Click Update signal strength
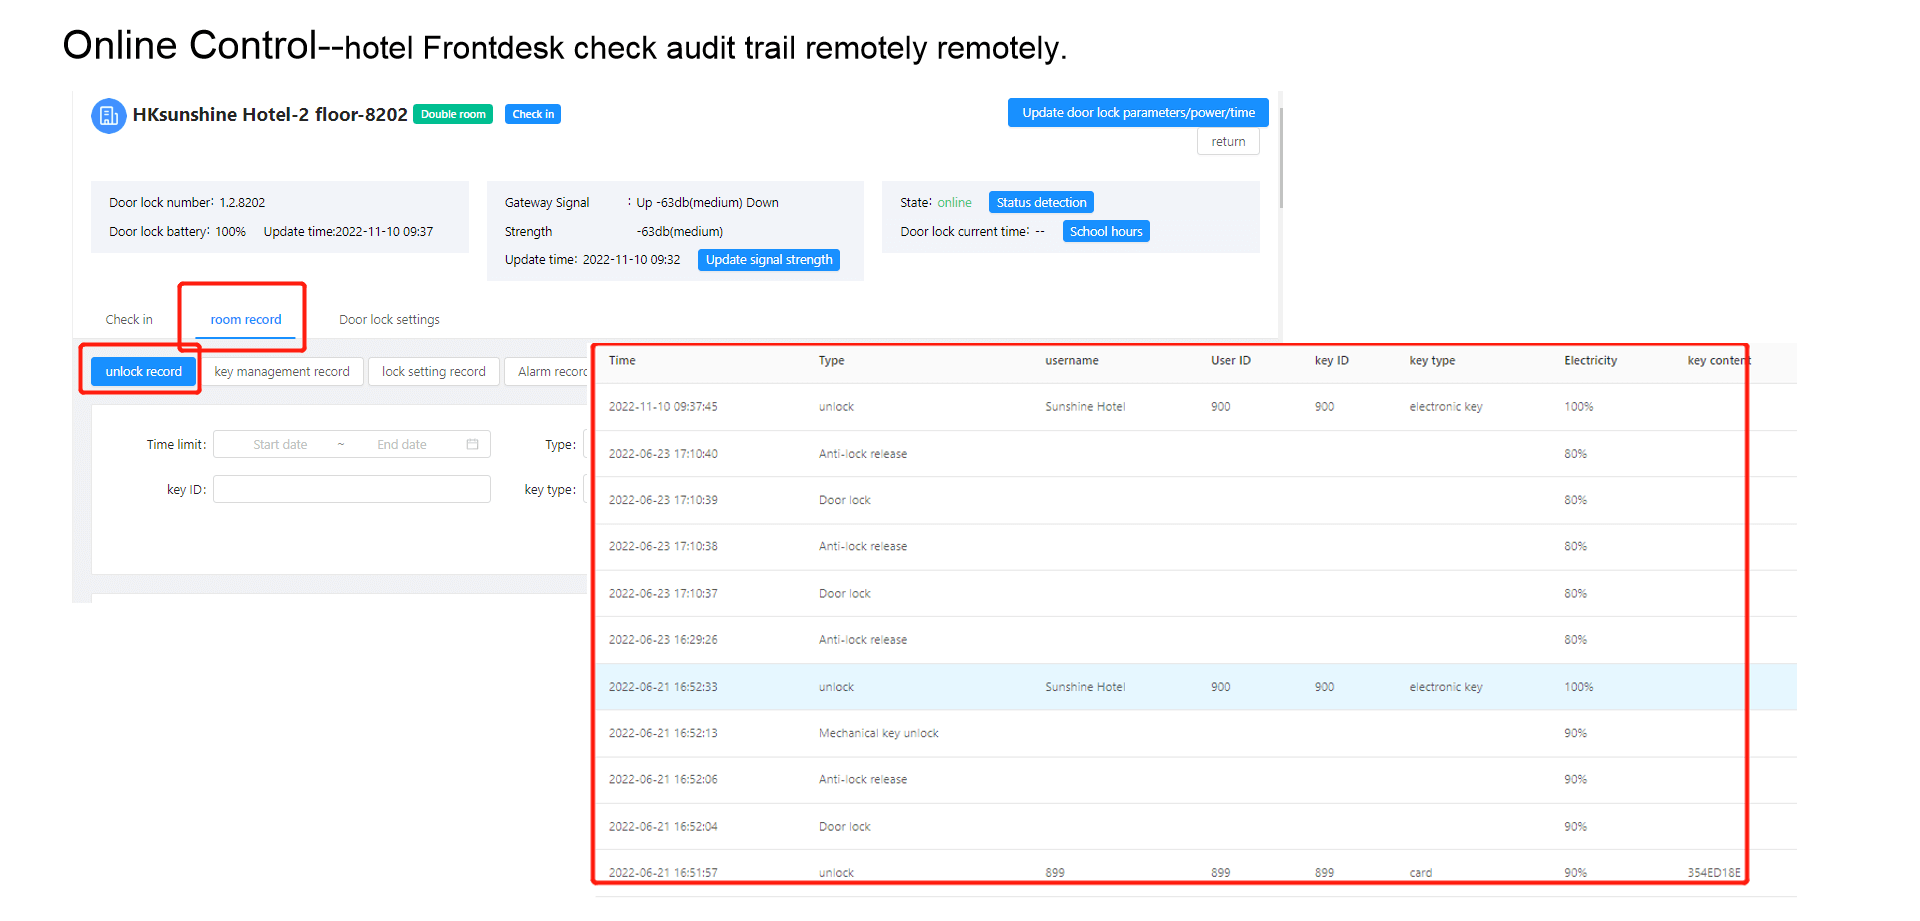This screenshot has width=1920, height=921. 768,260
